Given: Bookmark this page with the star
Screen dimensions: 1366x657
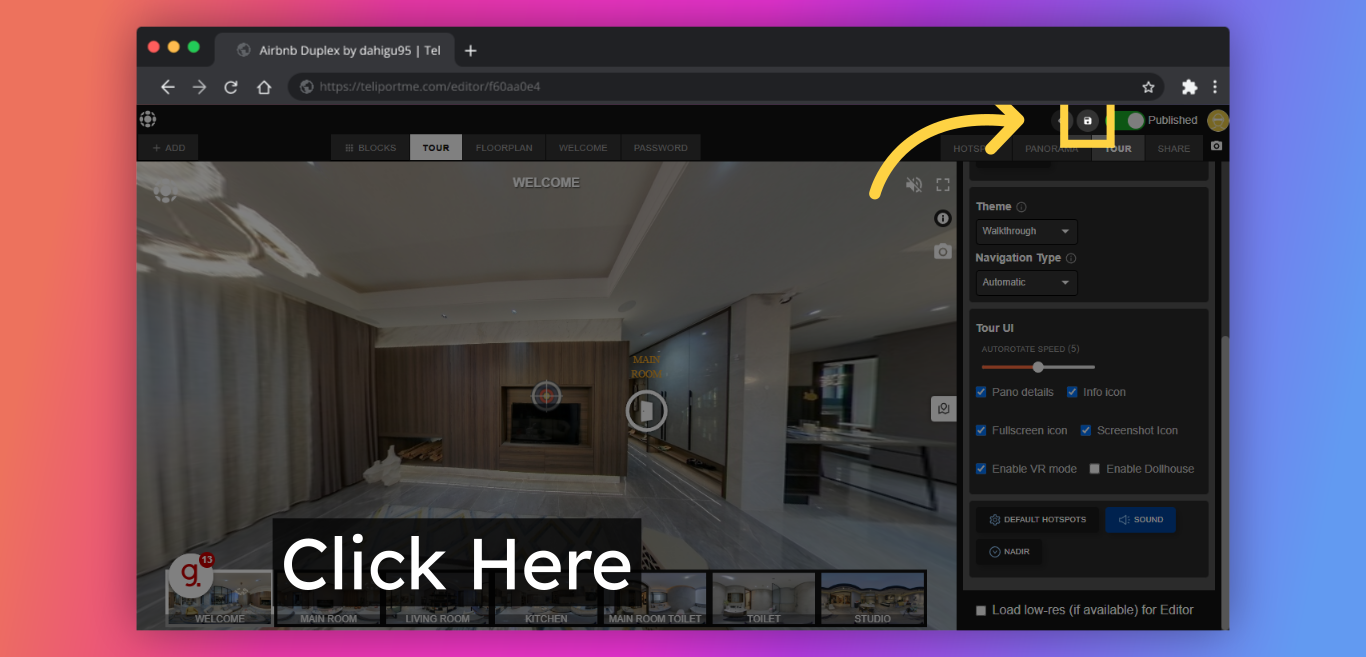Looking at the screenshot, I should coord(1148,87).
